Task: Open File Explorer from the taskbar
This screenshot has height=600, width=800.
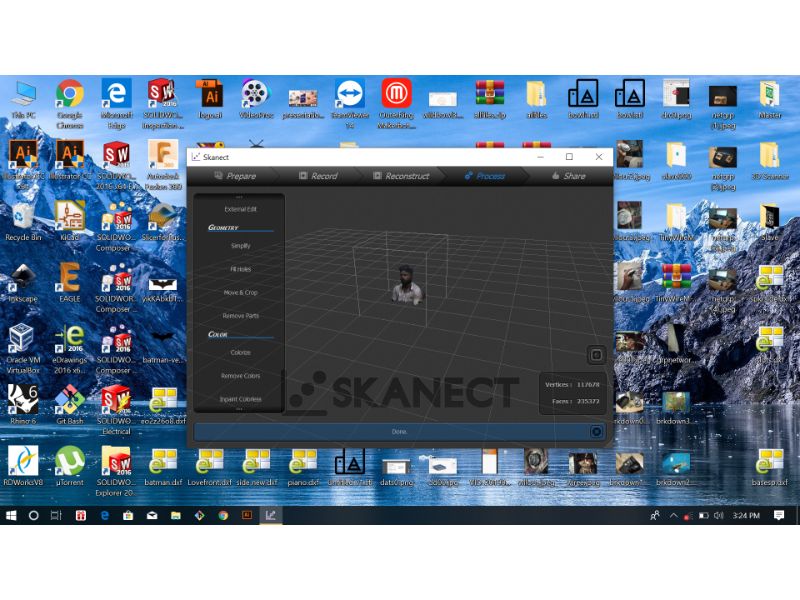Action: (x=176, y=515)
